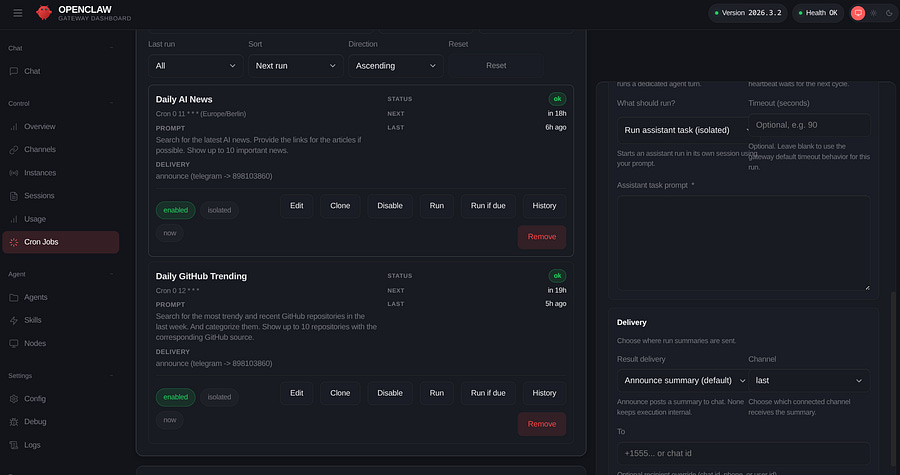Image resolution: width=900 pixels, height=475 pixels.
Task: Clone the Daily AI News job
Action: (x=340, y=206)
